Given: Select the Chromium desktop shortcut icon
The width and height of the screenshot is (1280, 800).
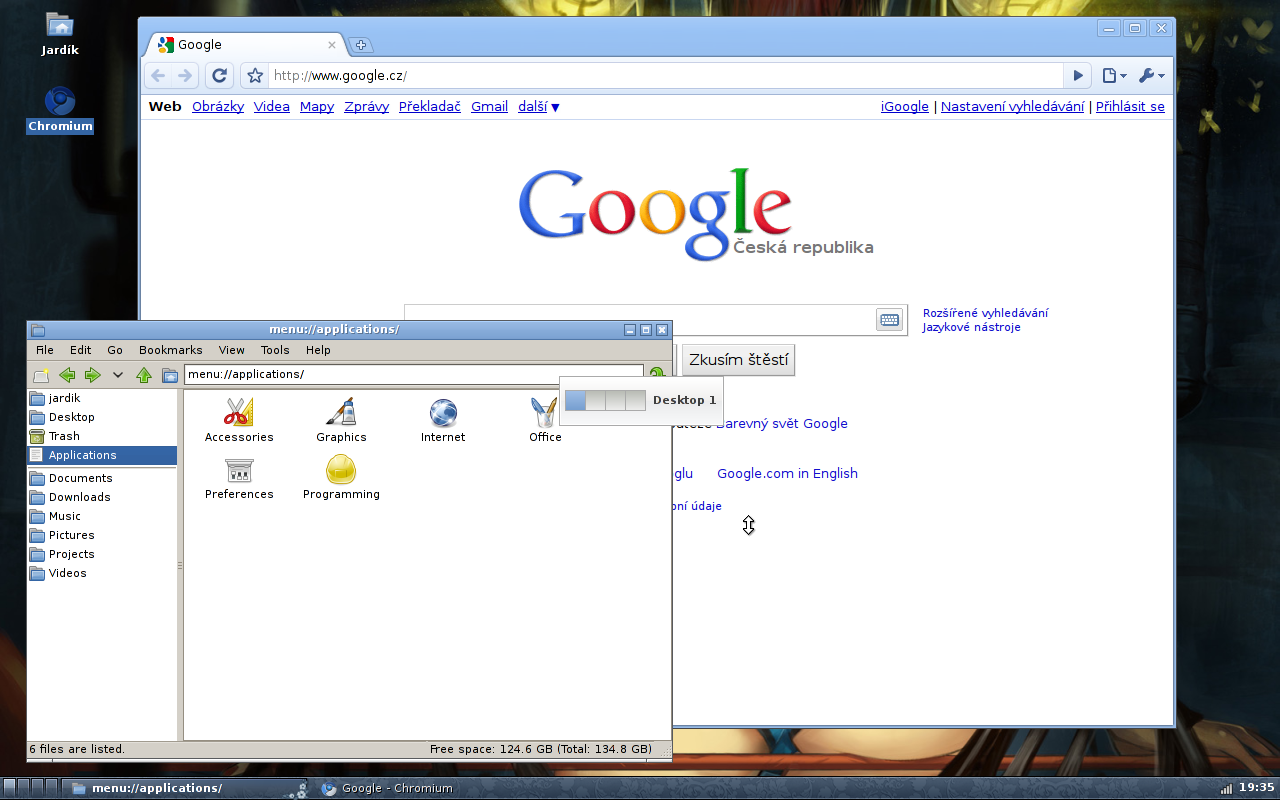Looking at the screenshot, I should [60, 110].
